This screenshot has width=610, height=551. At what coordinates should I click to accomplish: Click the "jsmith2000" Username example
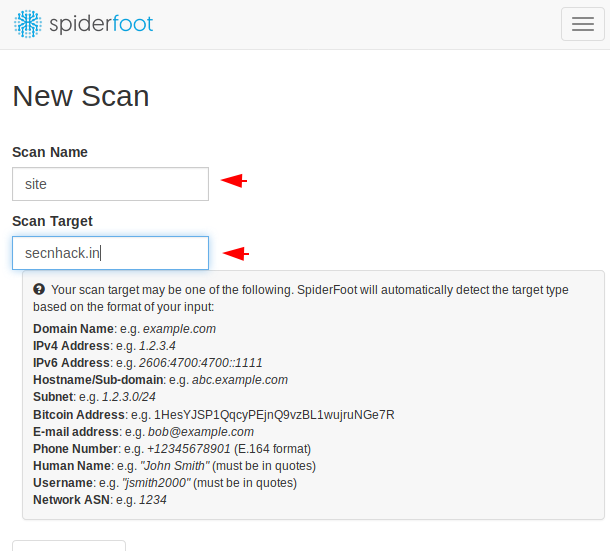pyautogui.click(x=156, y=483)
